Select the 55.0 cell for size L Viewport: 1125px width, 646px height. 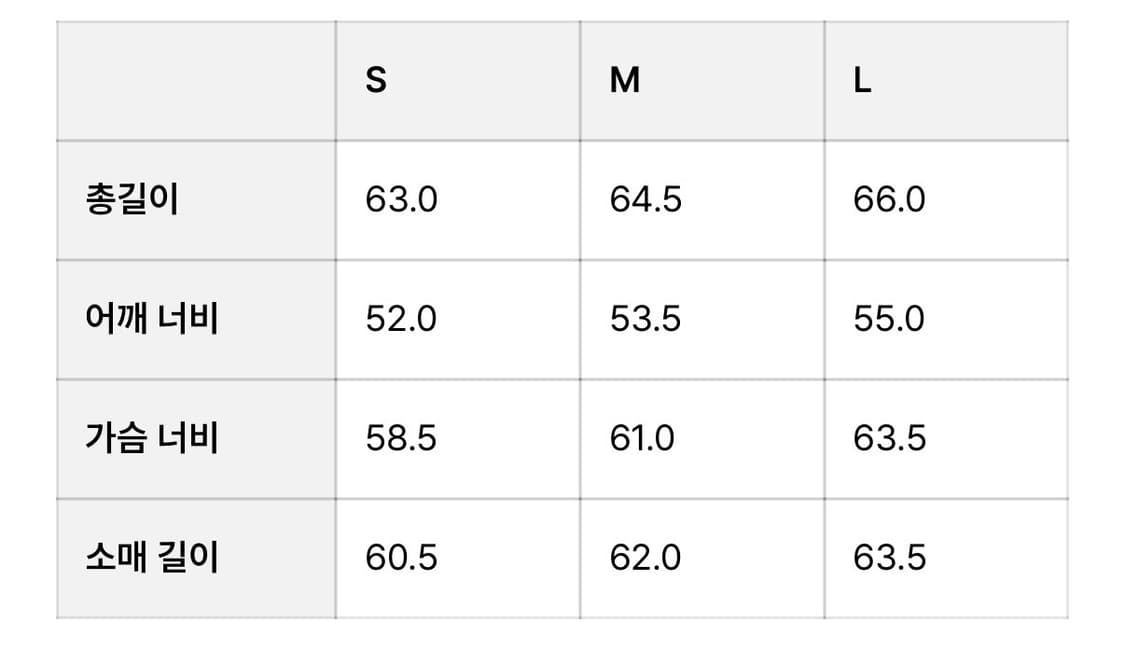tap(889, 319)
